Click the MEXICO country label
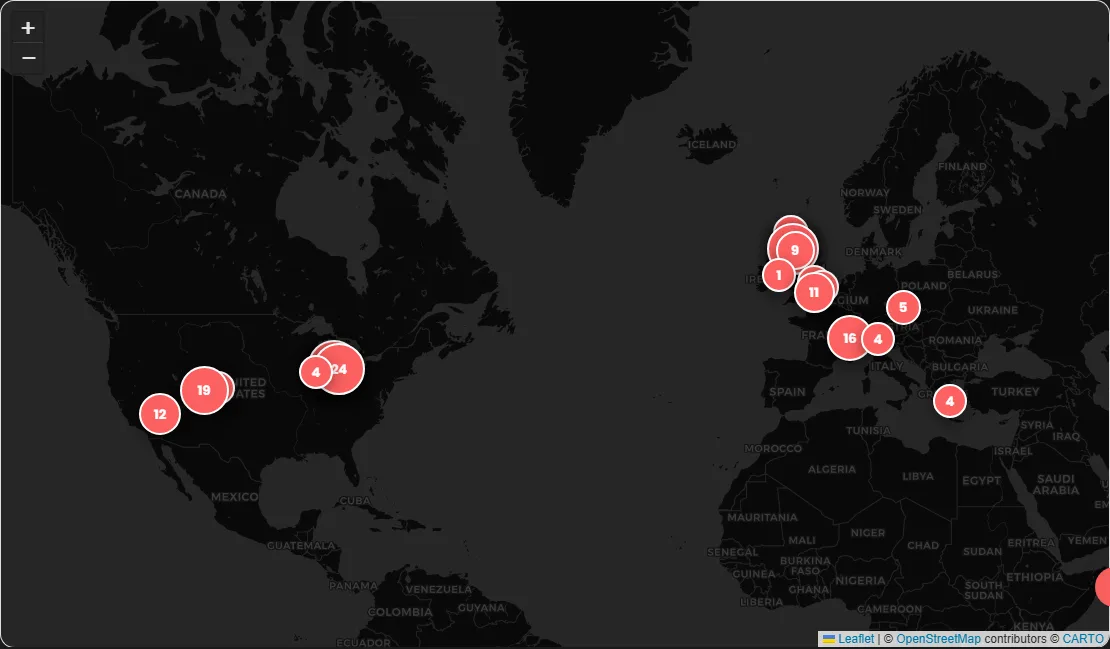 (234, 497)
